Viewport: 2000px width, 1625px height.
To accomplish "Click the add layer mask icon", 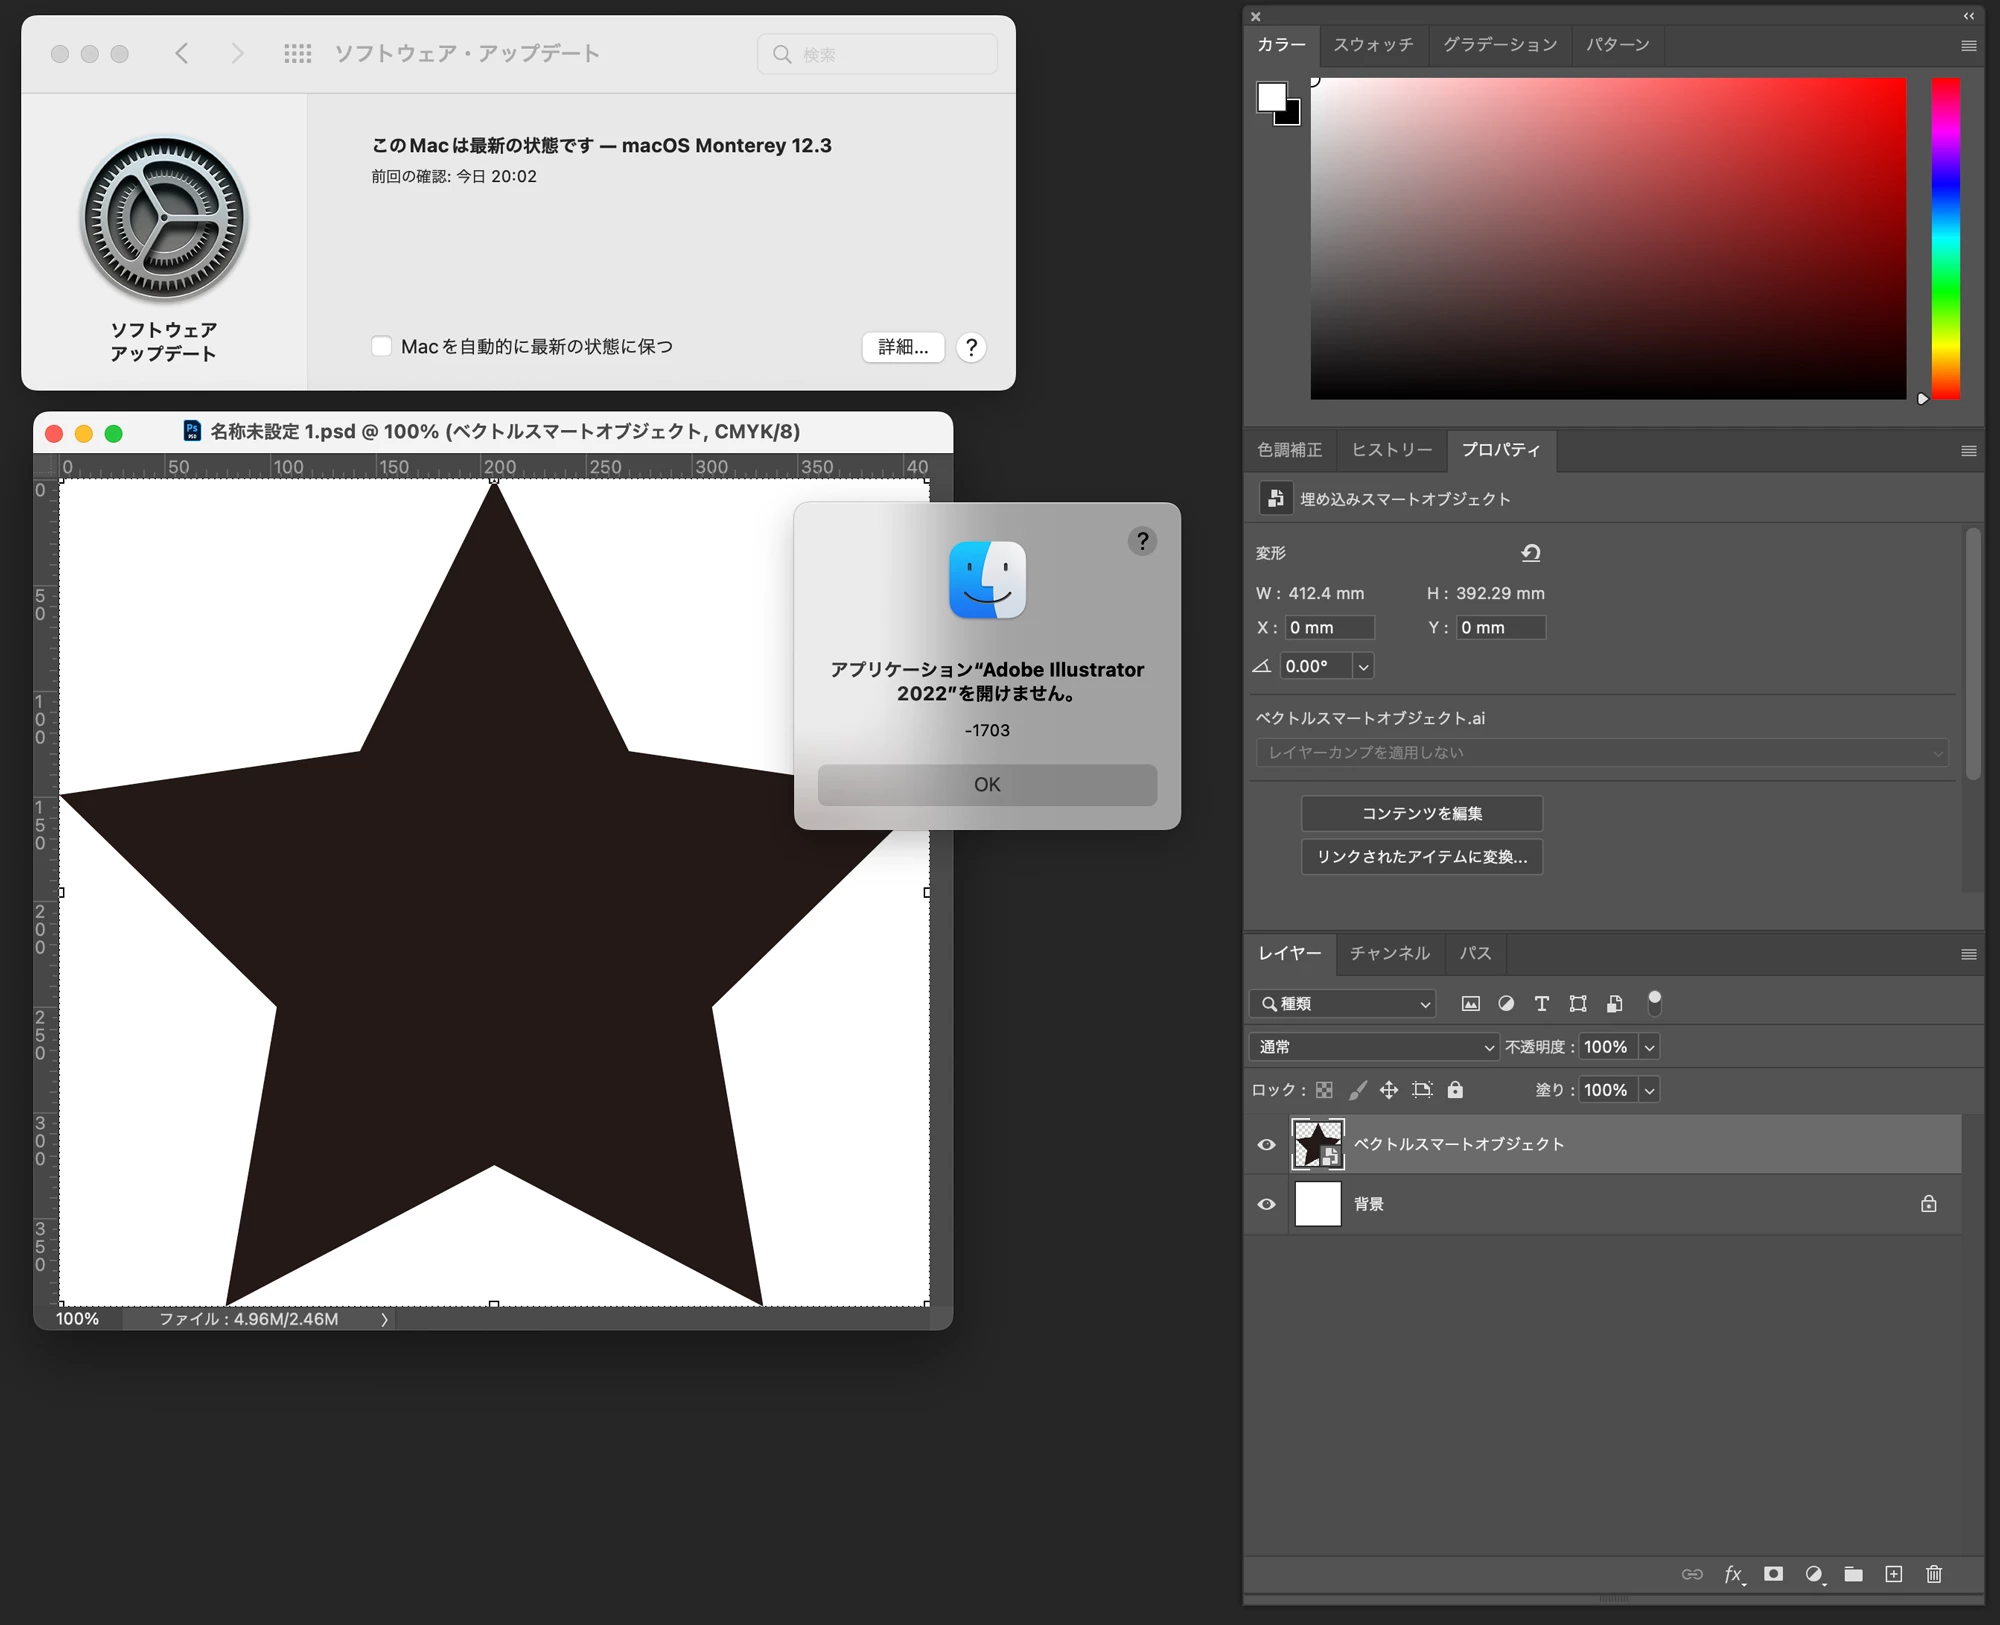I will click(x=1773, y=1574).
